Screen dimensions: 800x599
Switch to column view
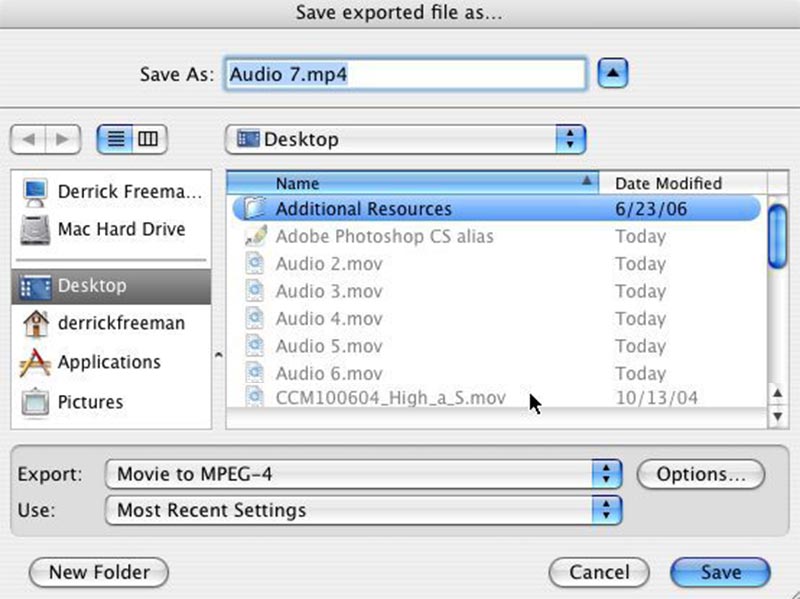[x=148, y=139]
